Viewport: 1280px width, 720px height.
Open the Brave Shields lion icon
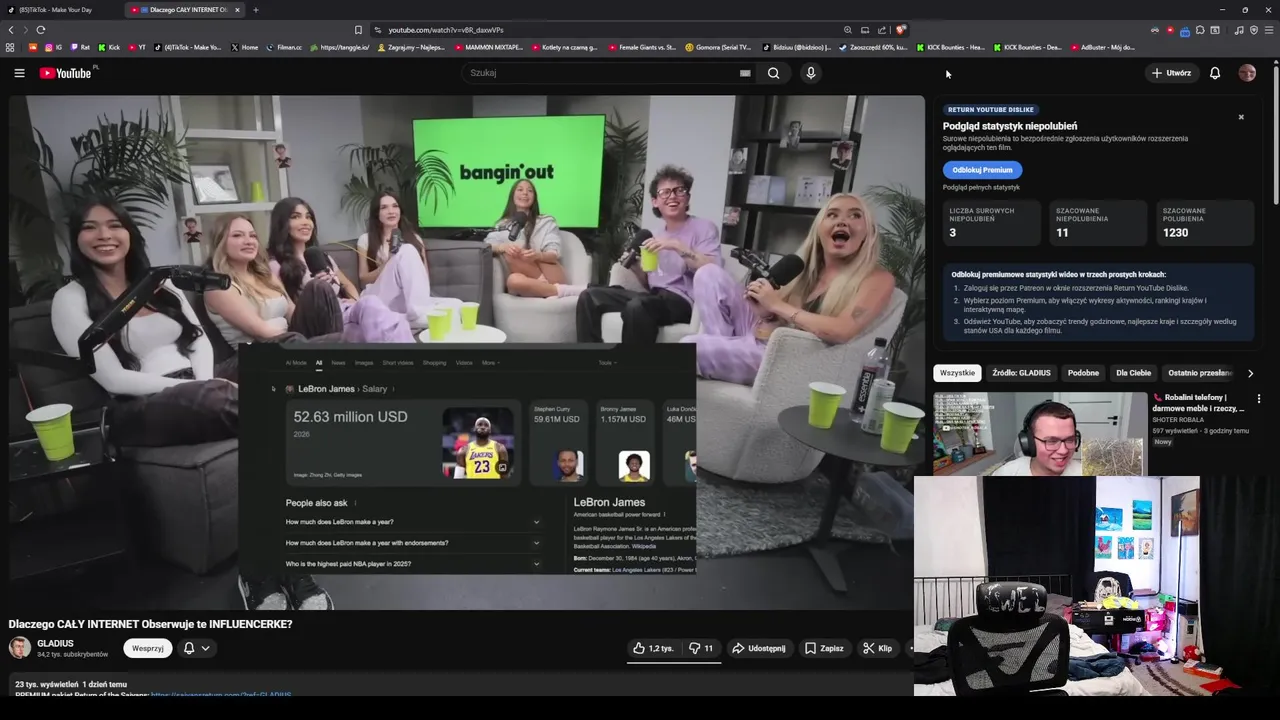tap(900, 30)
